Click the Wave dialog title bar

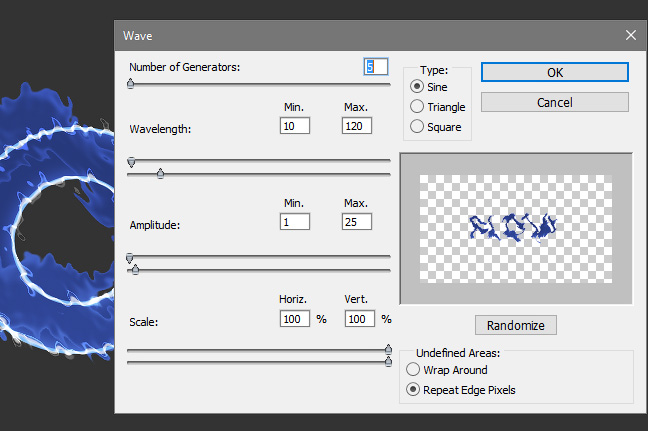pyautogui.click(x=380, y=36)
